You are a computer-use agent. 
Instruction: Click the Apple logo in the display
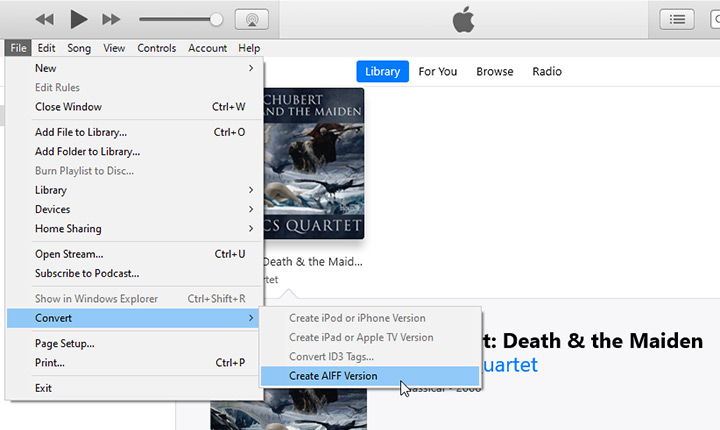pyautogui.click(x=463, y=19)
